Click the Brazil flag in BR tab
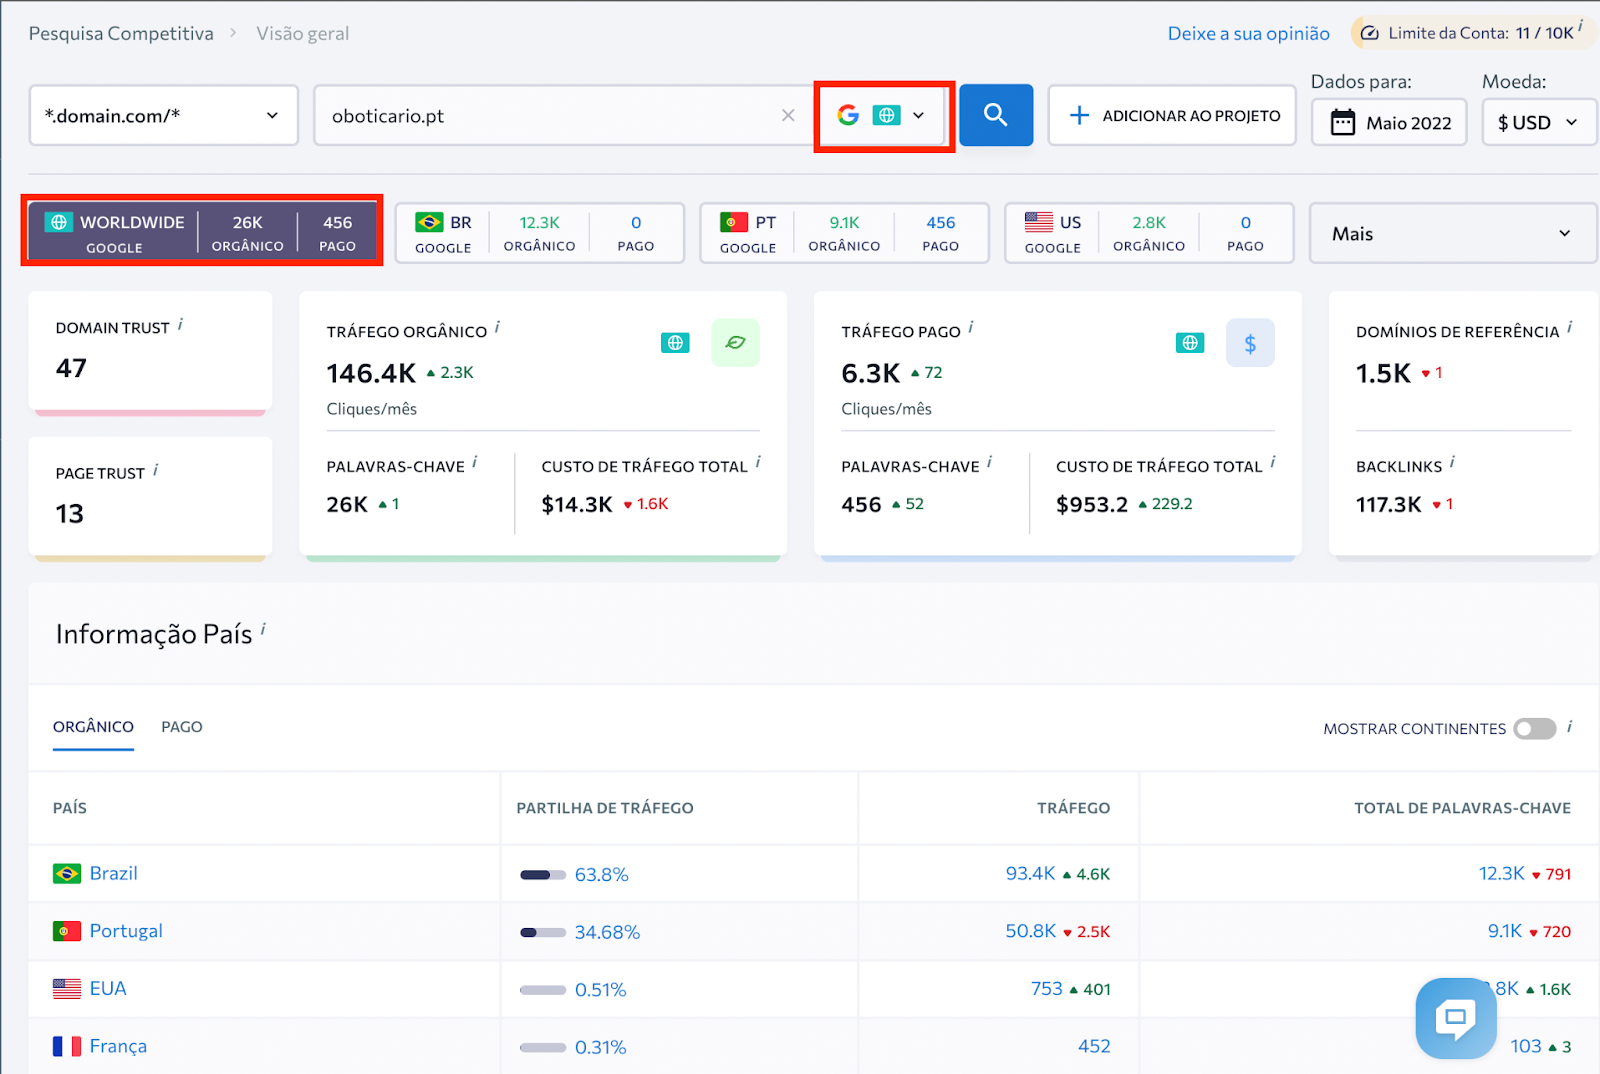 pos(429,222)
